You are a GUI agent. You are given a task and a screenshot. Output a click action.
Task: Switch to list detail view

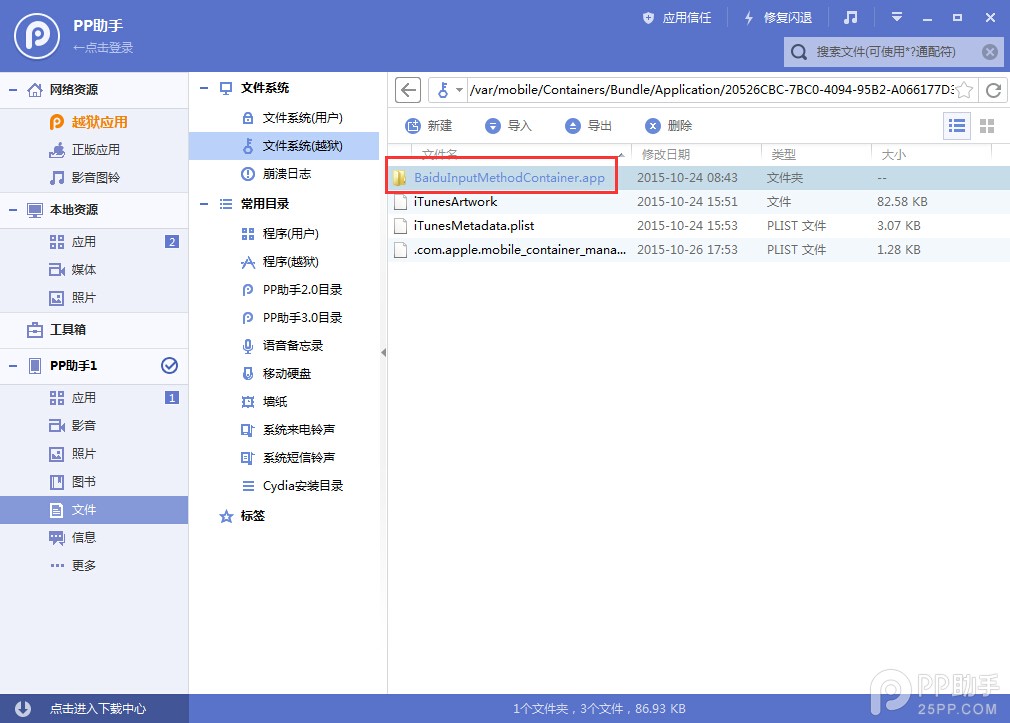[x=958, y=126]
